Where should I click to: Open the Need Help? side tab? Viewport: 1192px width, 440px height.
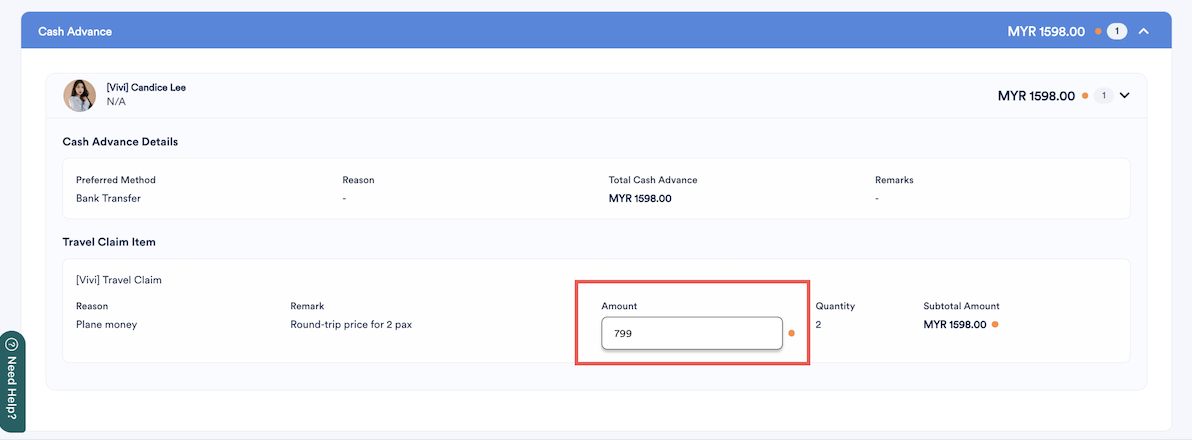[12, 381]
